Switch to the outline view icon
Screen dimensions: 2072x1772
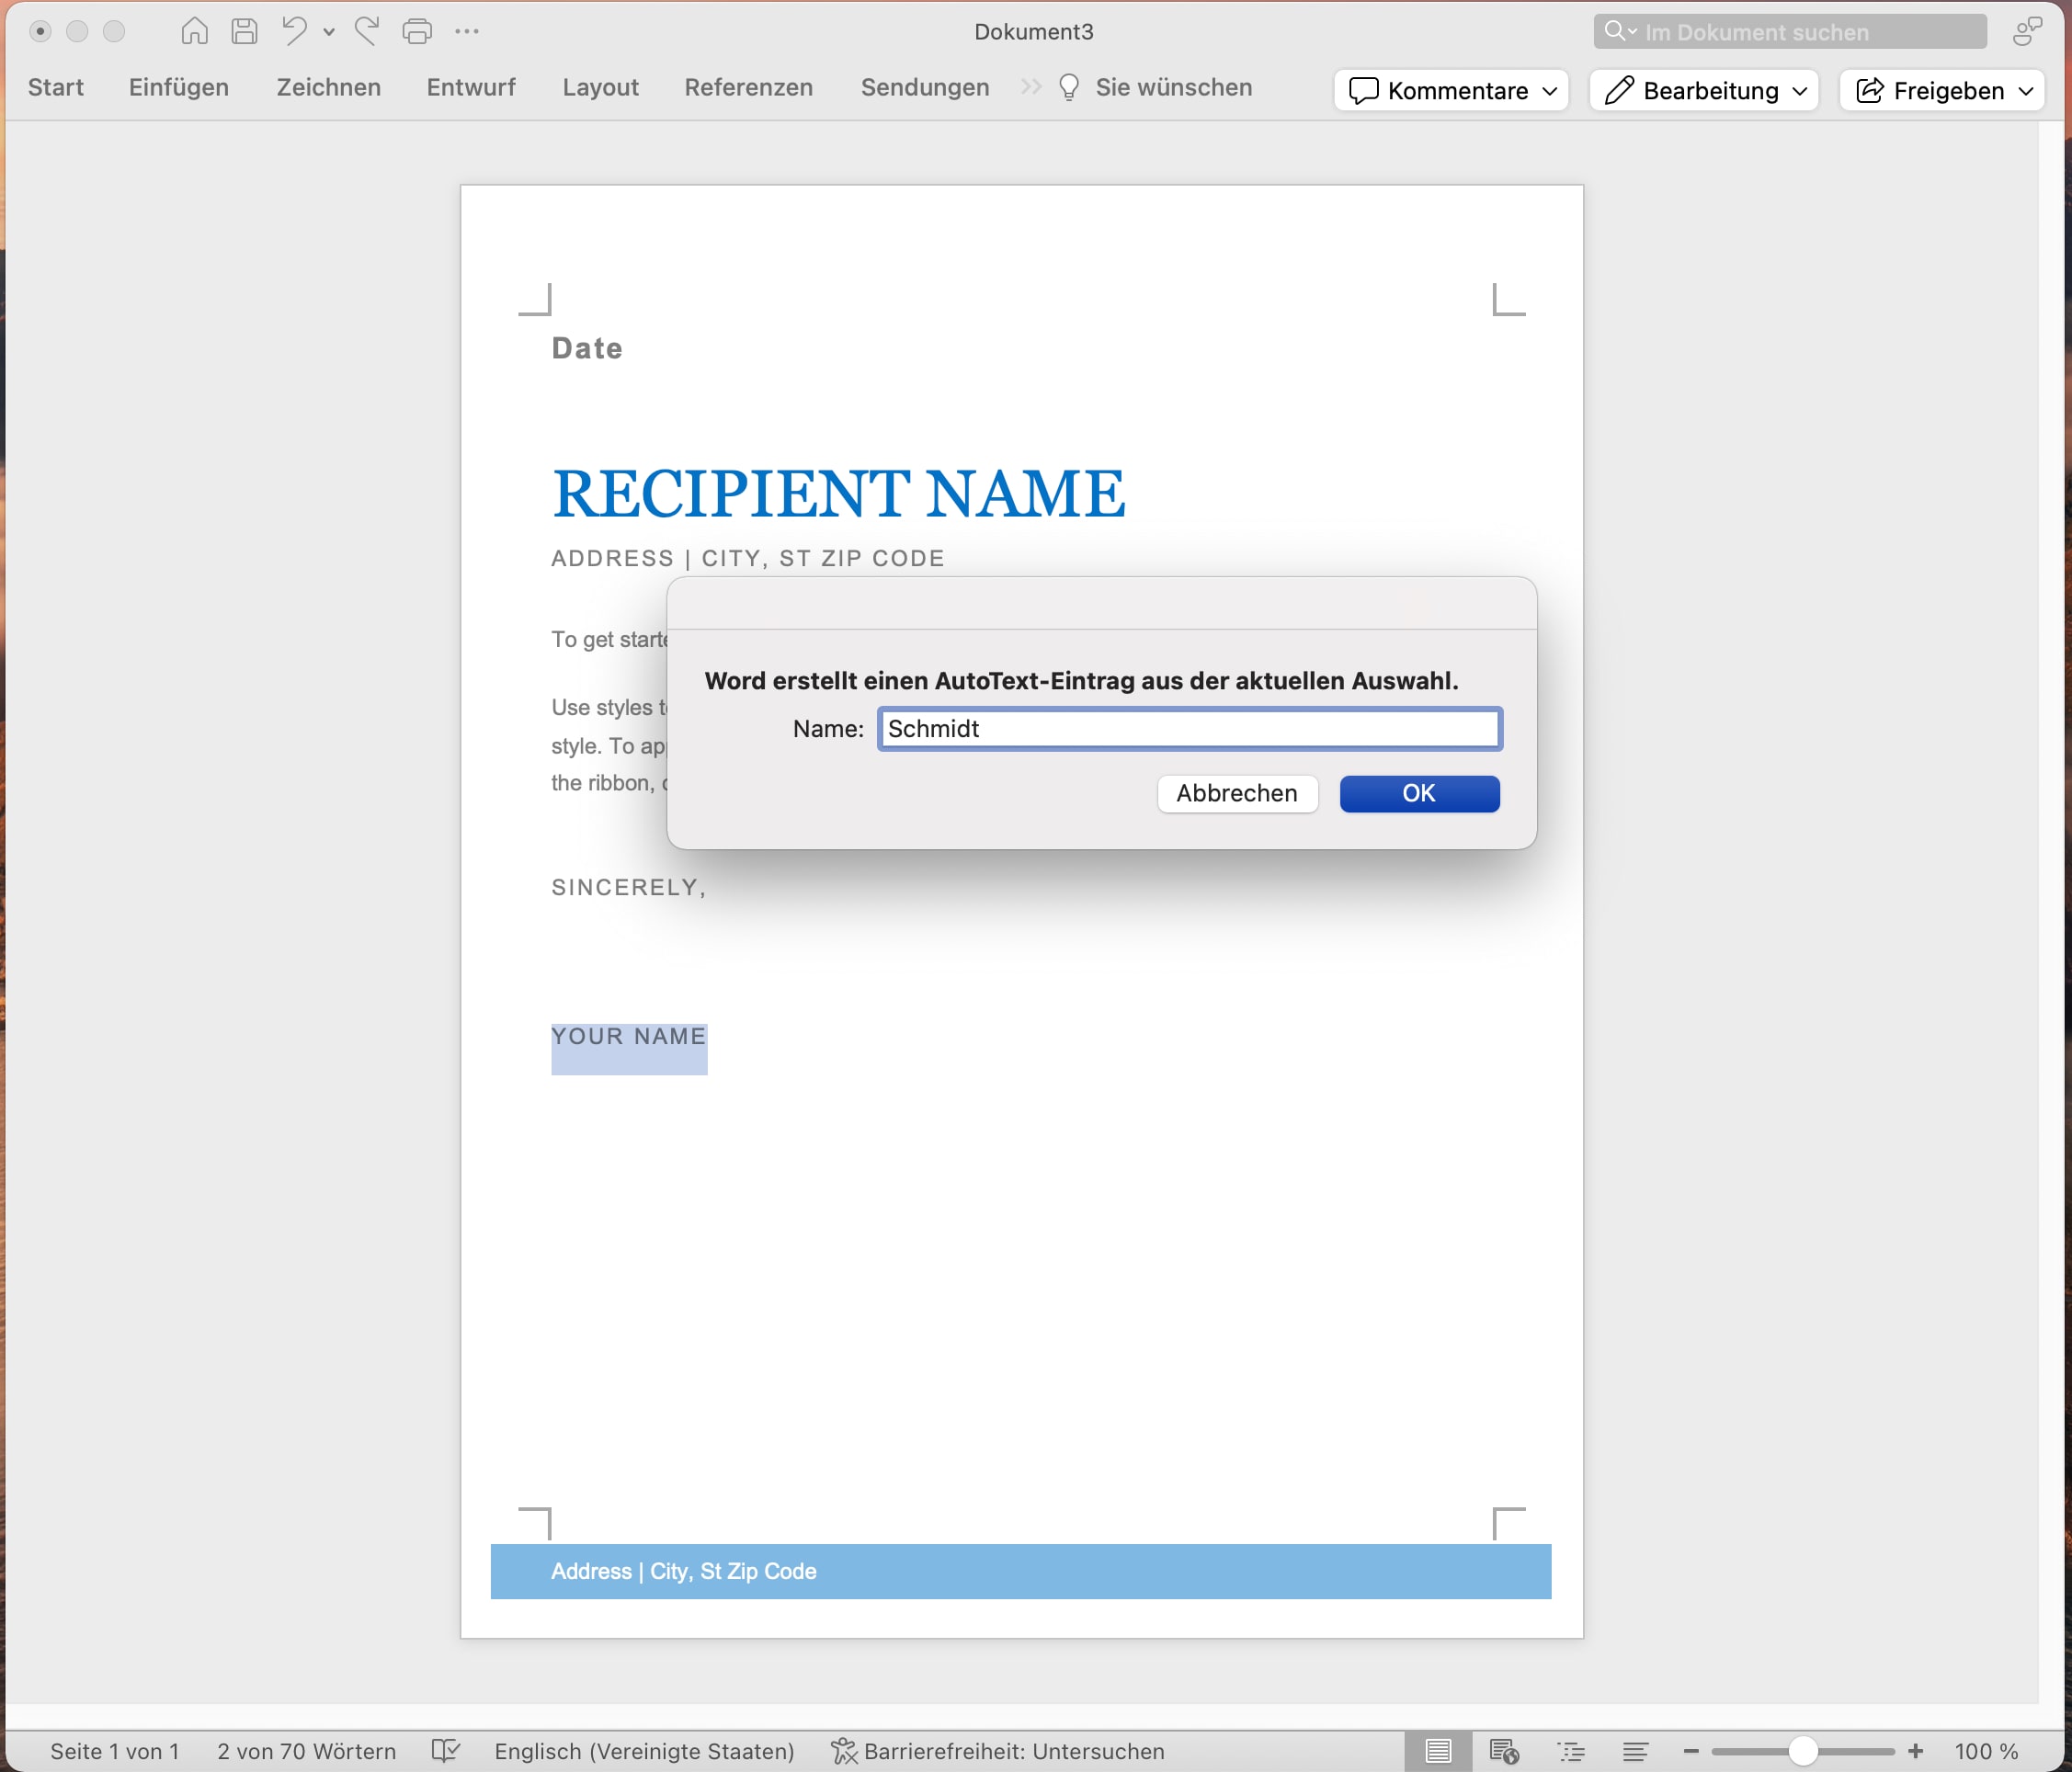click(1571, 1751)
